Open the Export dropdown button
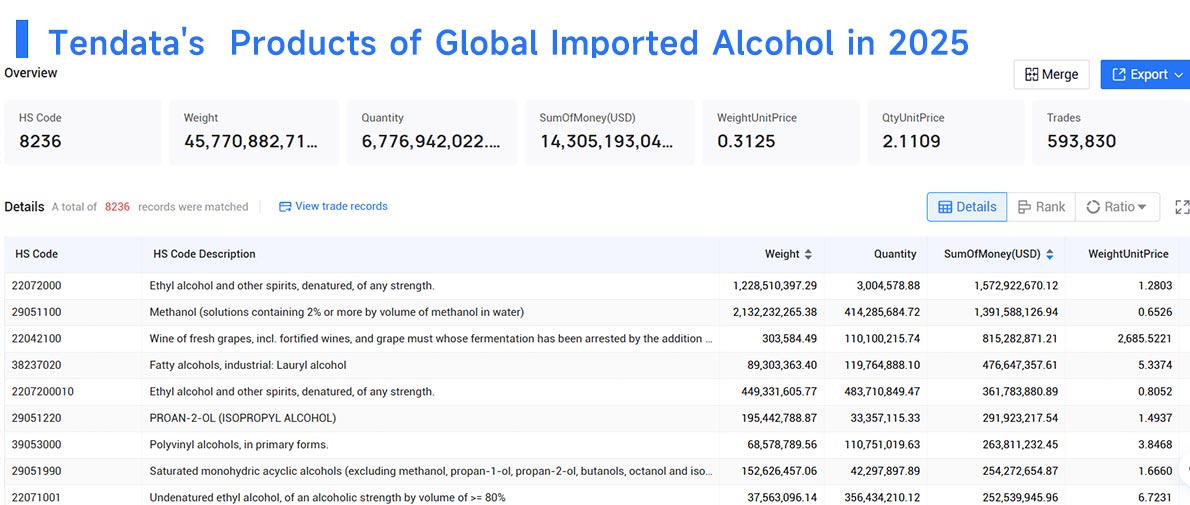The width and height of the screenshot is (1190, 505). (1146, 74)
